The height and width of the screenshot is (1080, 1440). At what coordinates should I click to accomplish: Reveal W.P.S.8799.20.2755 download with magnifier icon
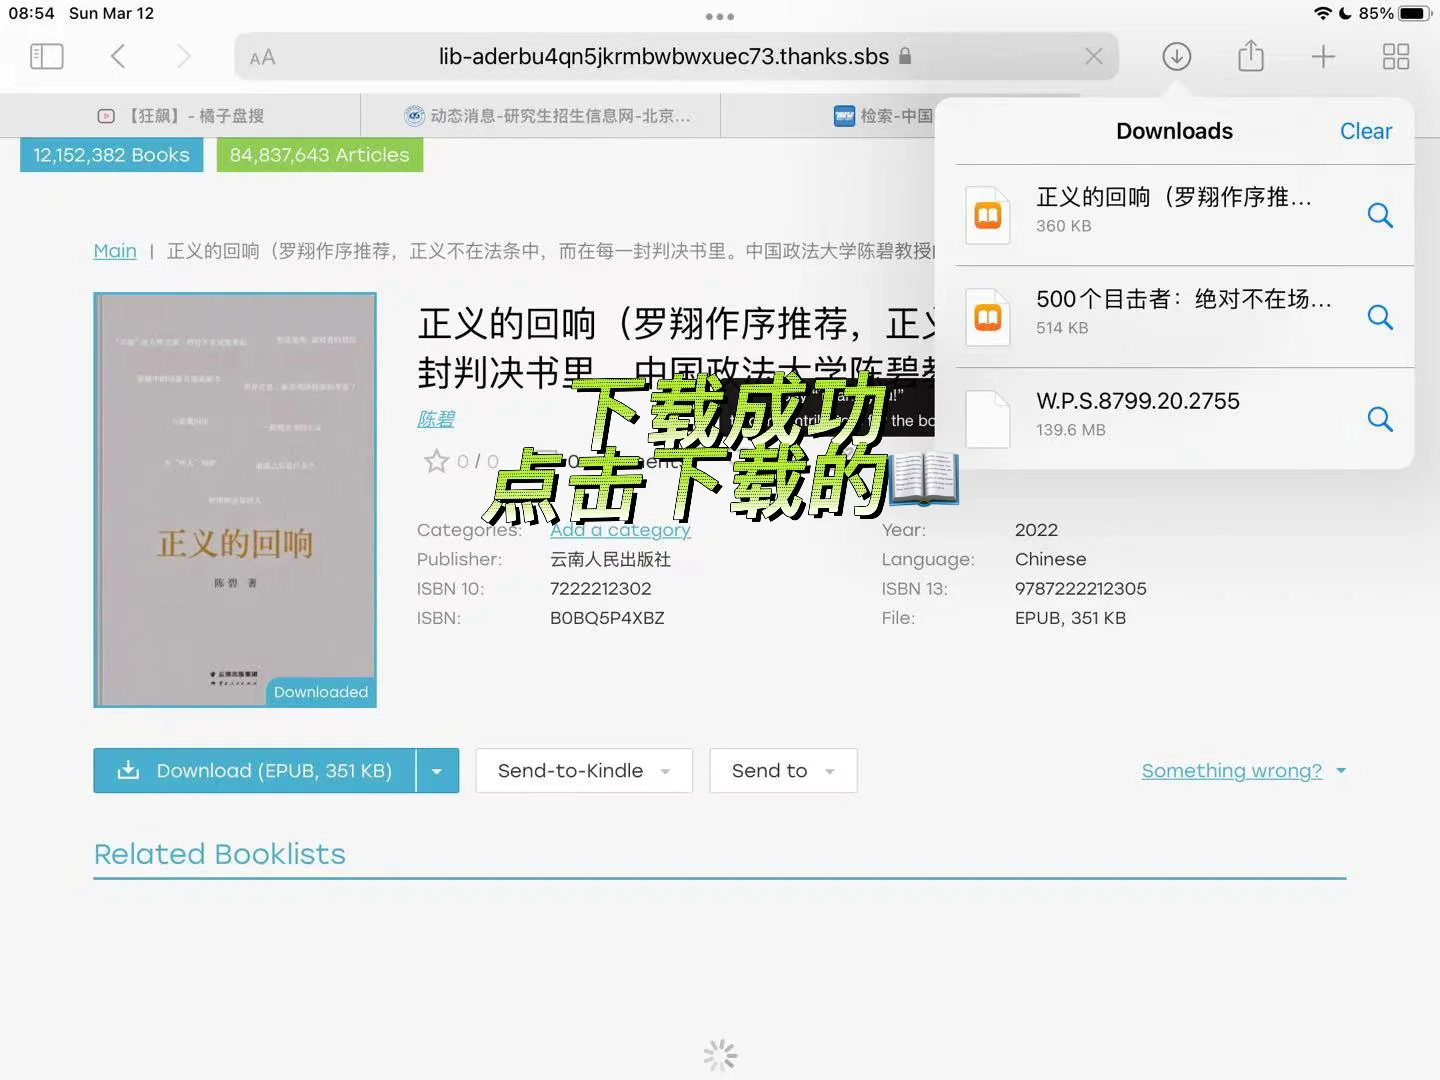point(1380,419)
